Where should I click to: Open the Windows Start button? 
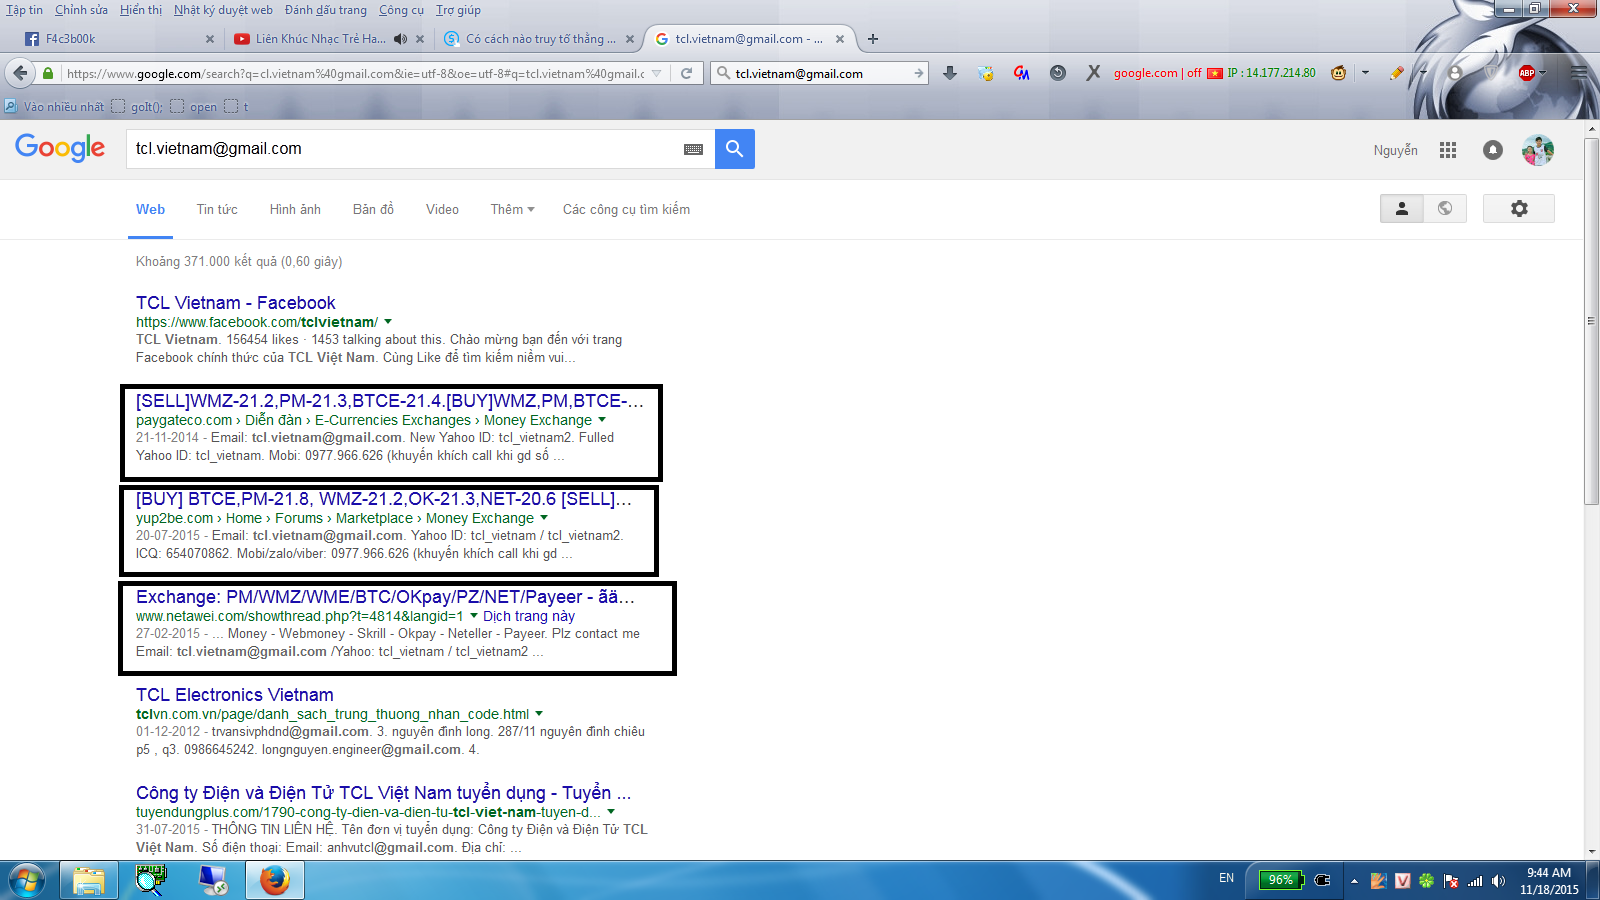27,880
